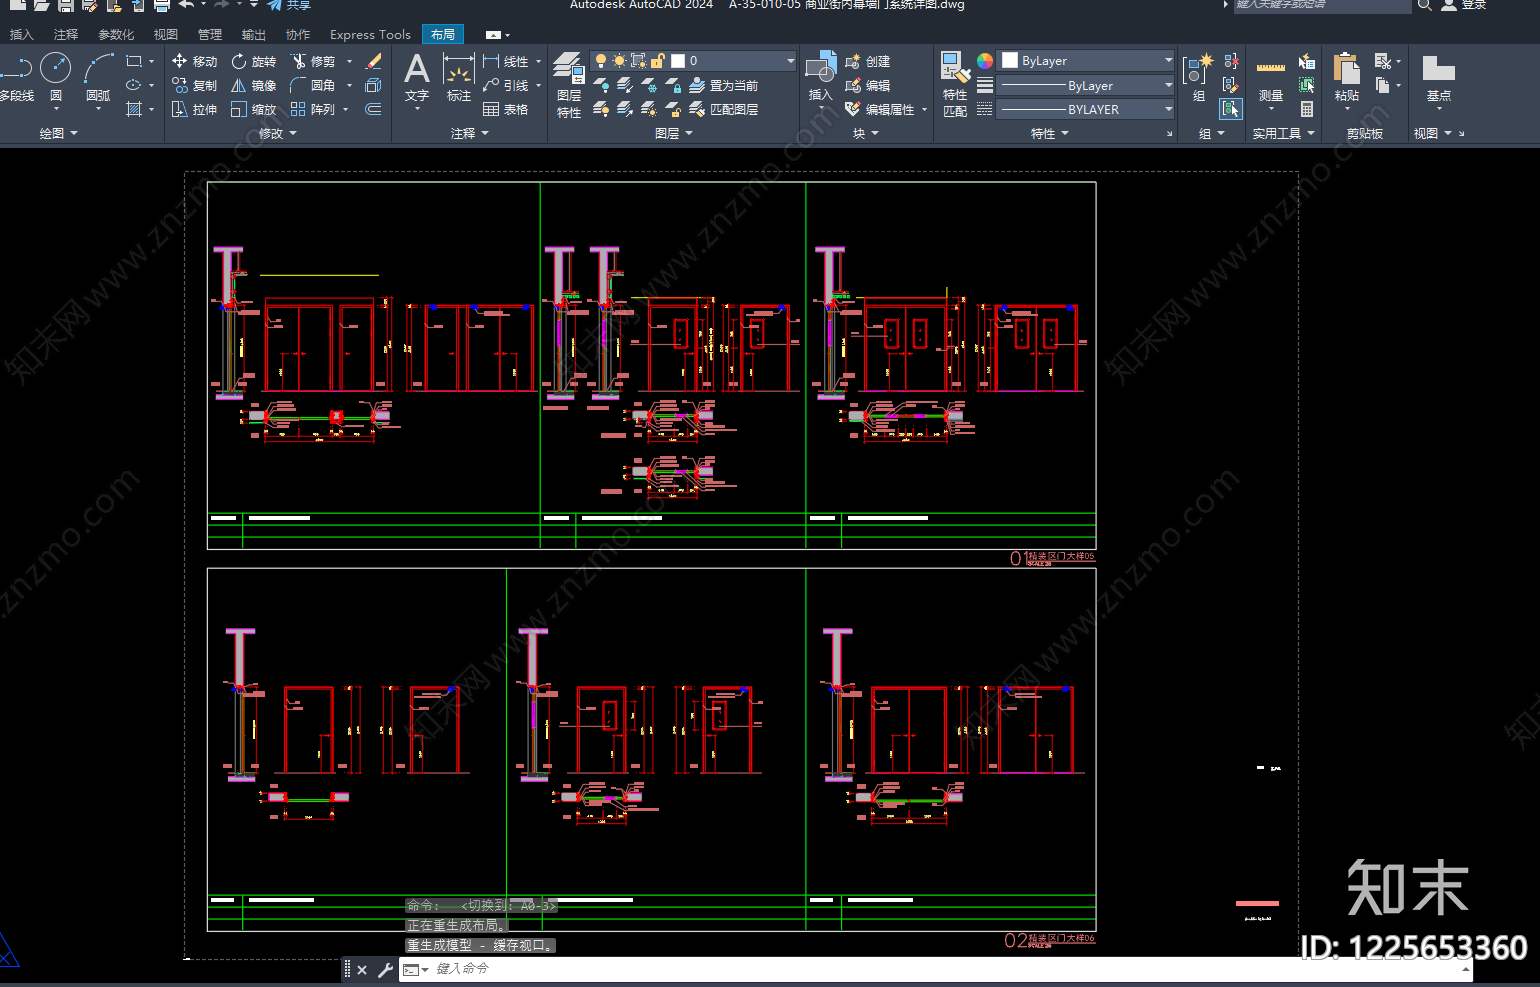
Task: Open Layer Properties (图层特性) manager
Action: (x=569, y=85)
